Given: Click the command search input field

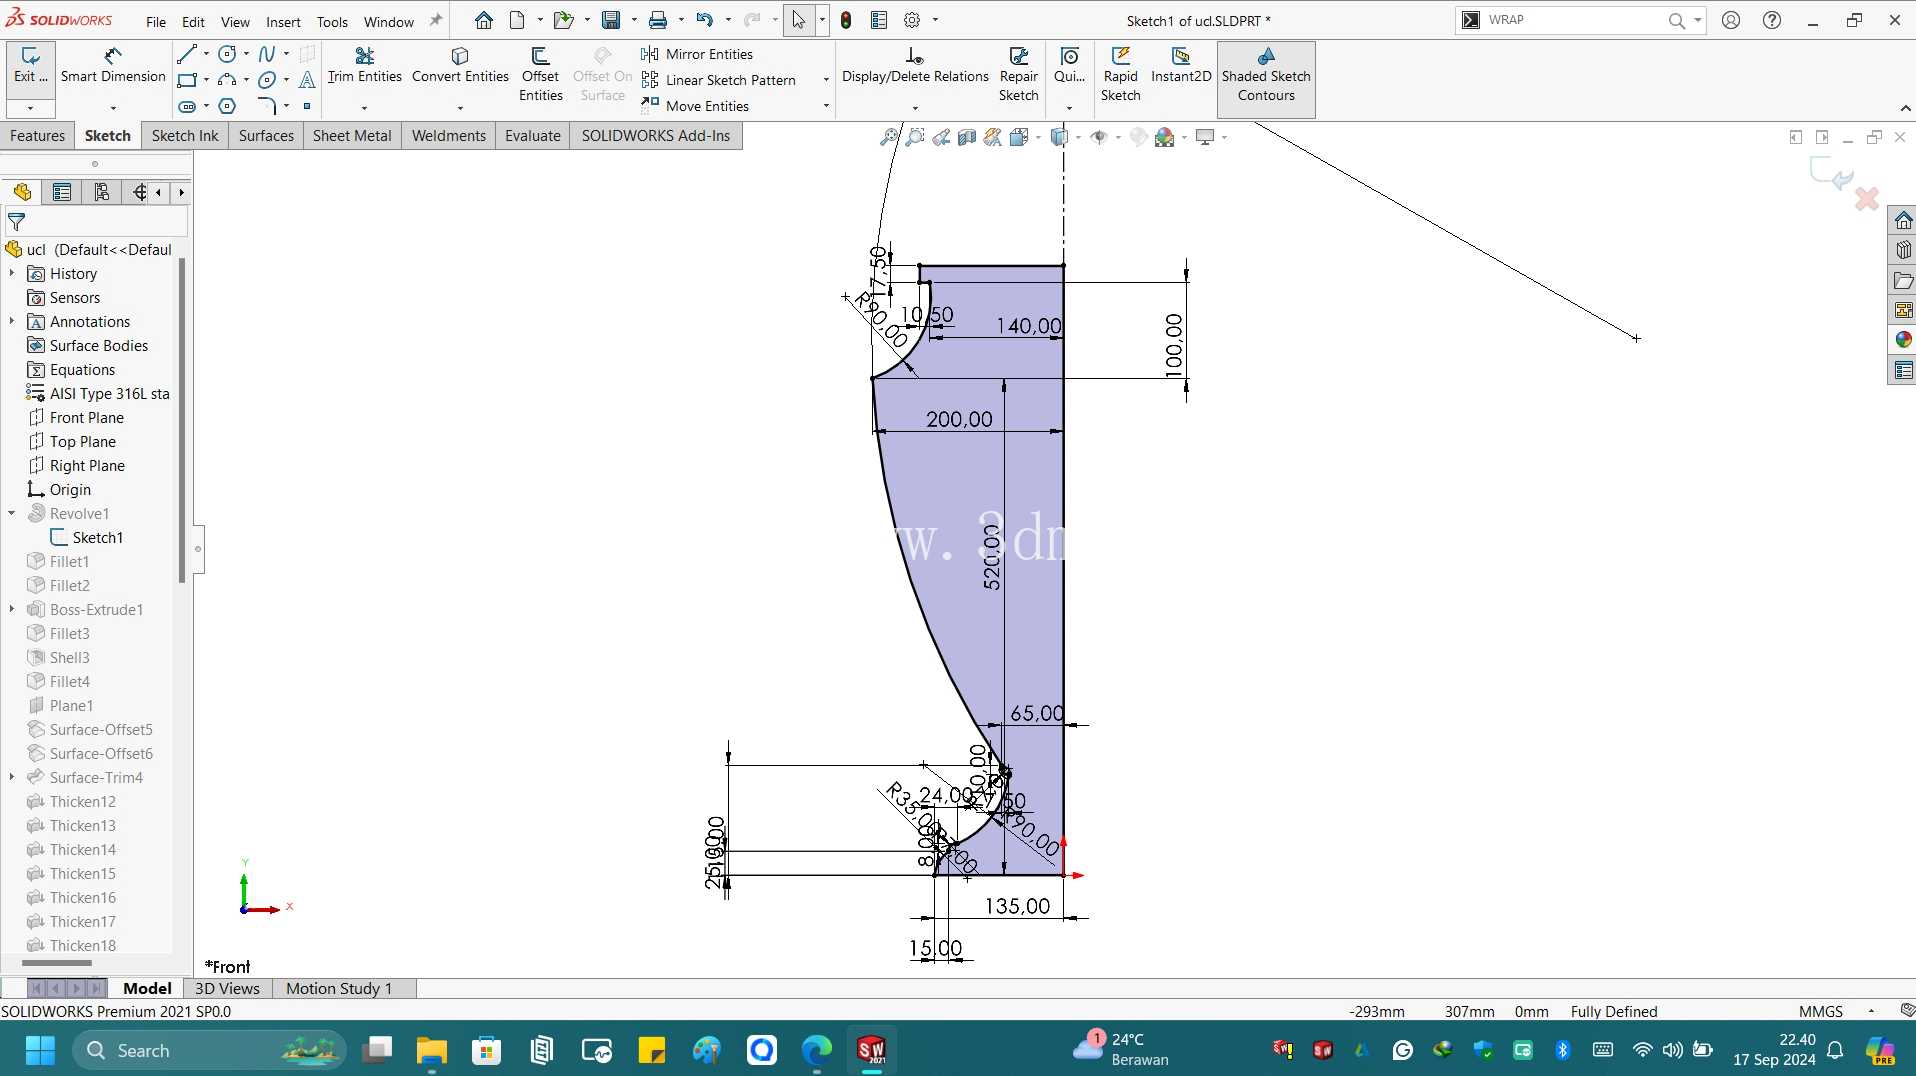Looking at the screenshot, I should click(1575, 20).
